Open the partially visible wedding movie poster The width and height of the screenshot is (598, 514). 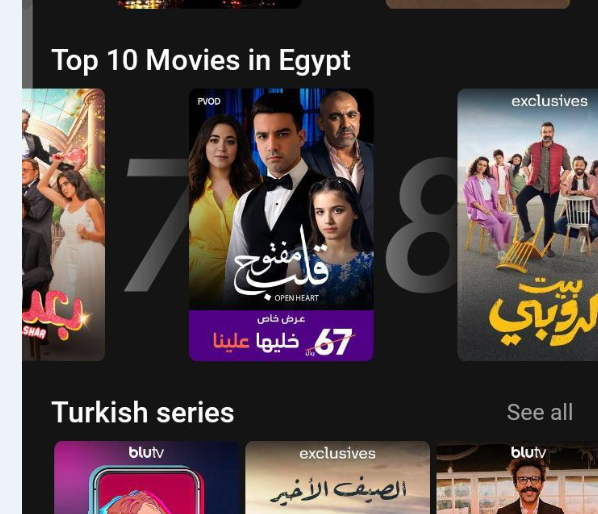coord(64,225)
